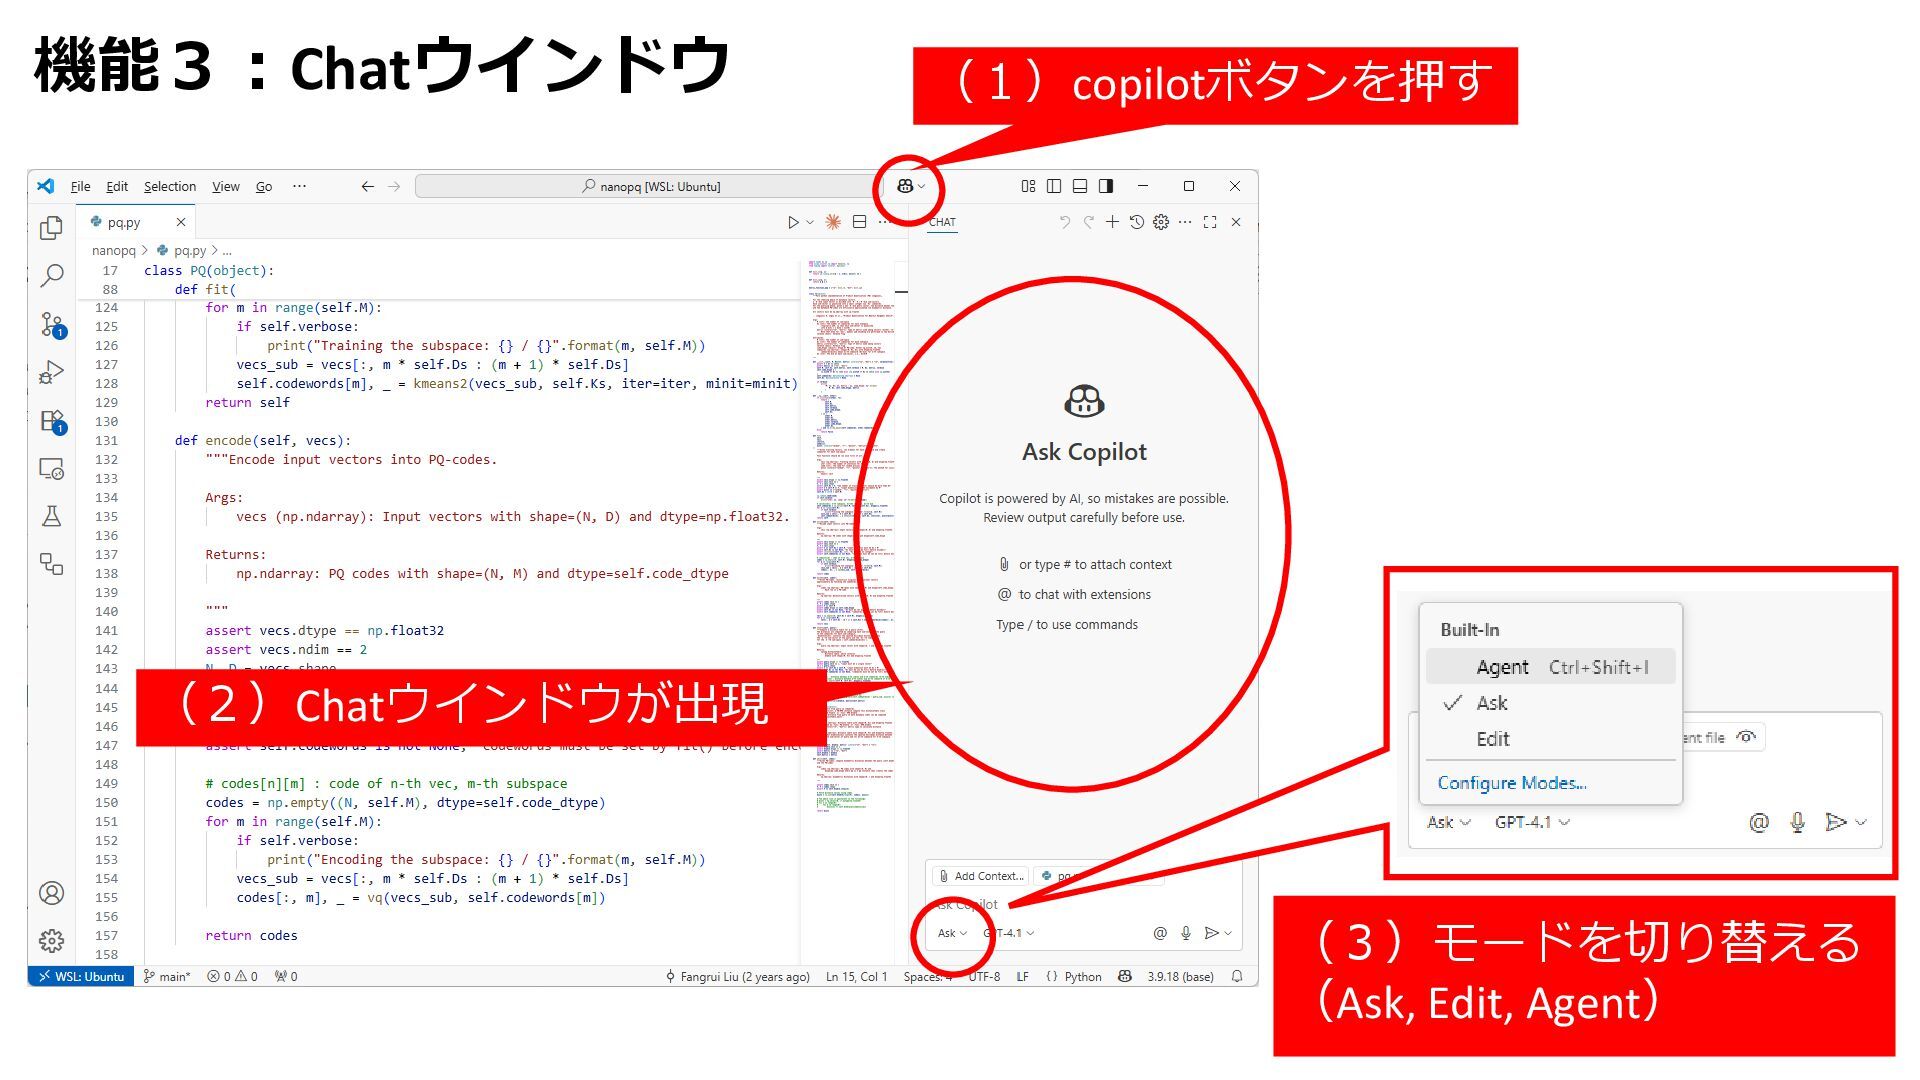Open Customize Layout icon in title bar
1920x1080 pixels.
1028,186
